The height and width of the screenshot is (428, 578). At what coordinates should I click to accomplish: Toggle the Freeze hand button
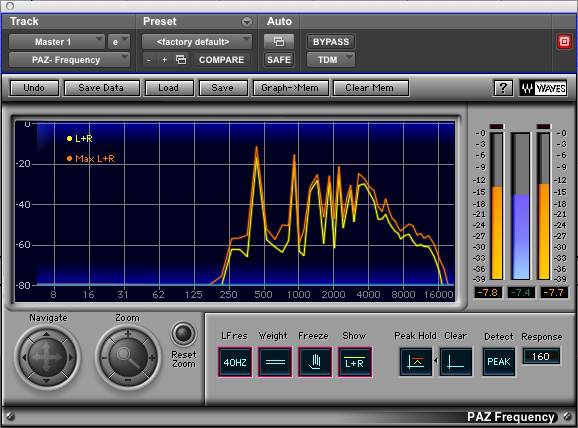pos(315,362)
